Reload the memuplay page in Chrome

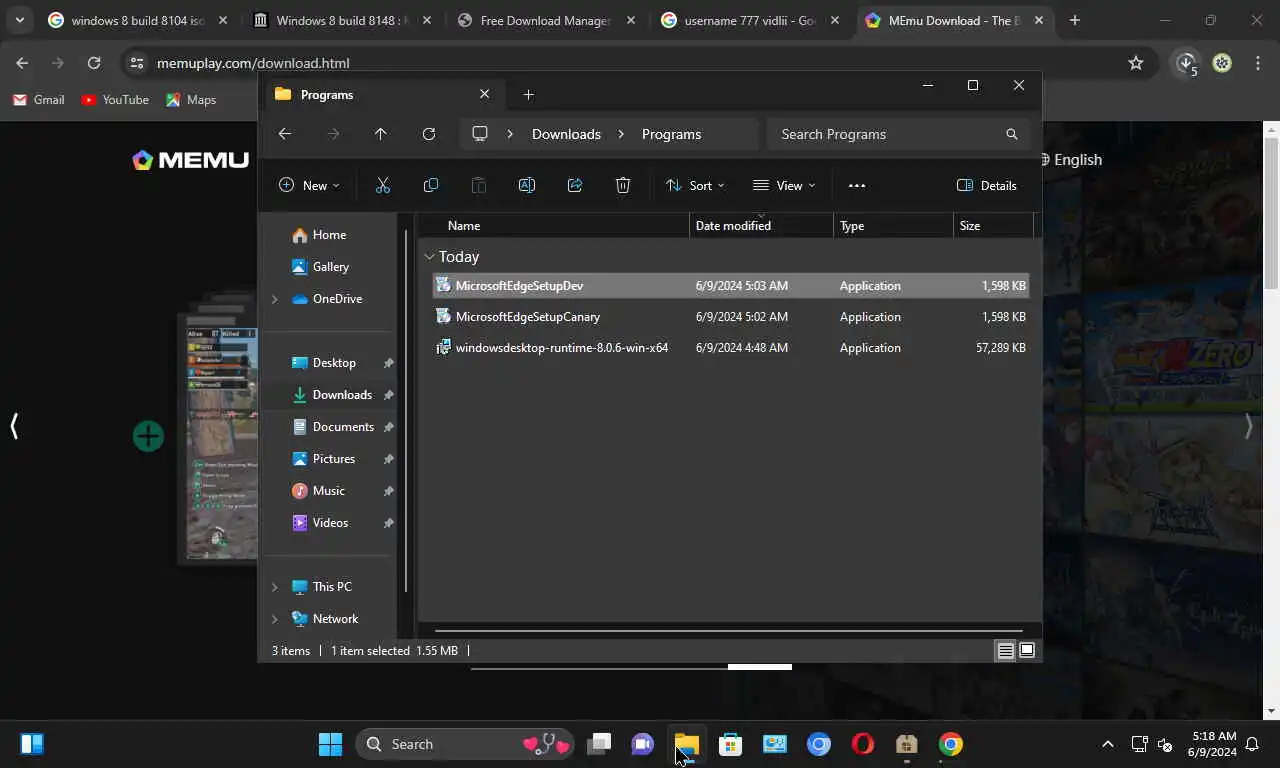coord(94,63)
